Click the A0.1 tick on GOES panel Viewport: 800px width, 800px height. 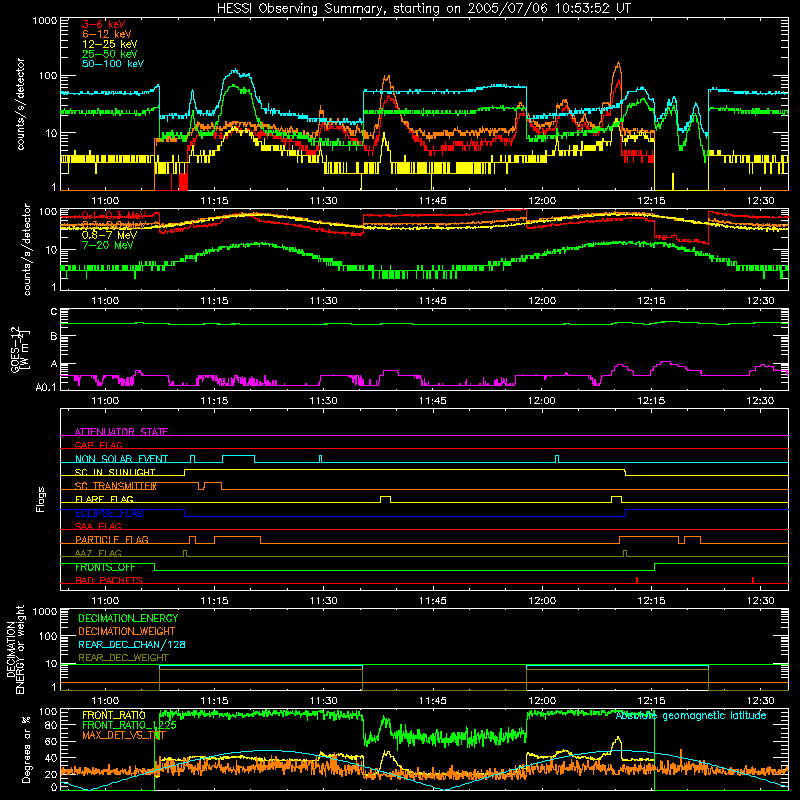46,387
